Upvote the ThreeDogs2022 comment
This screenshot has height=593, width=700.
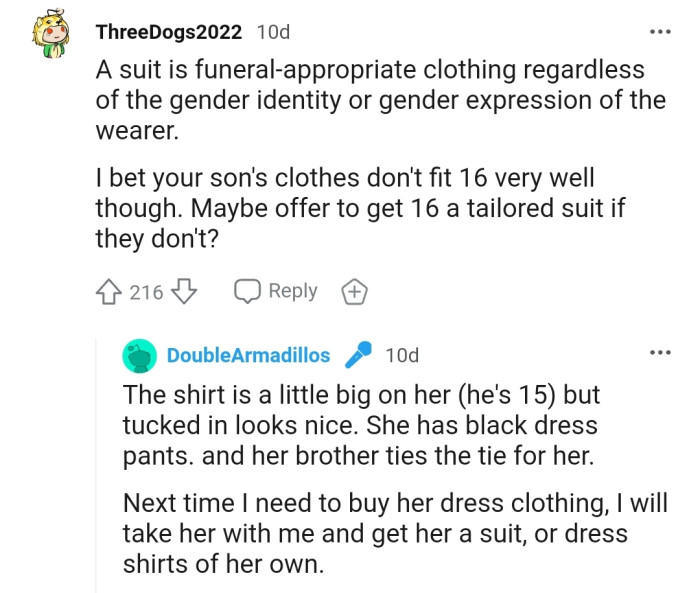coord(109,292)
